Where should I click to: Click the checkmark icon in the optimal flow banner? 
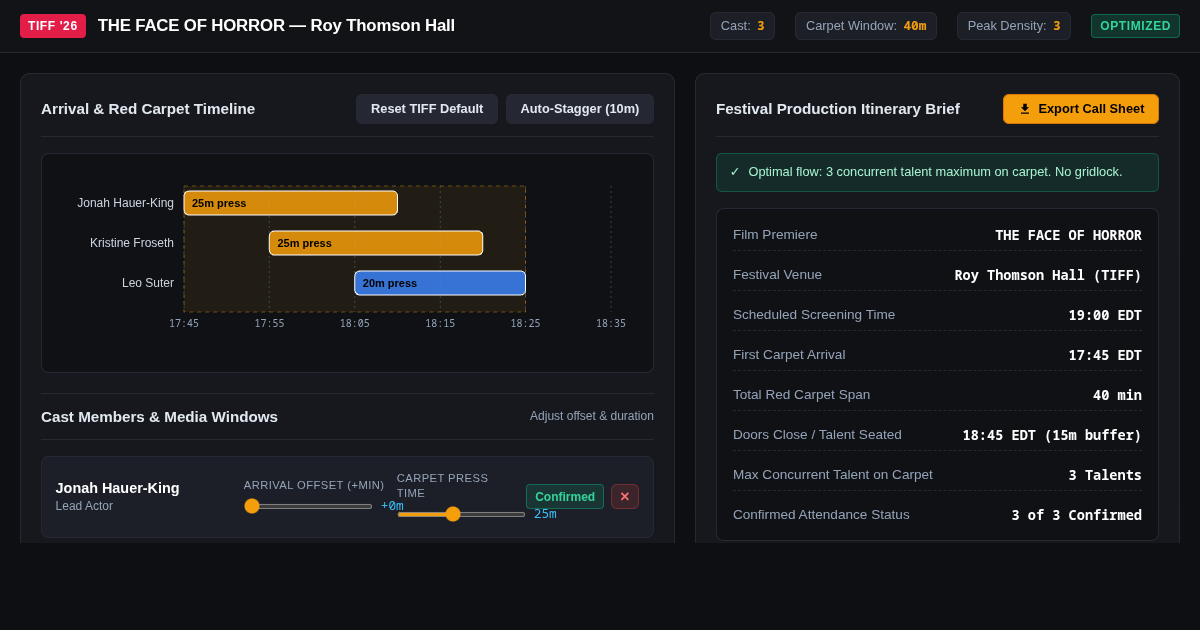[x=735, y=172]
